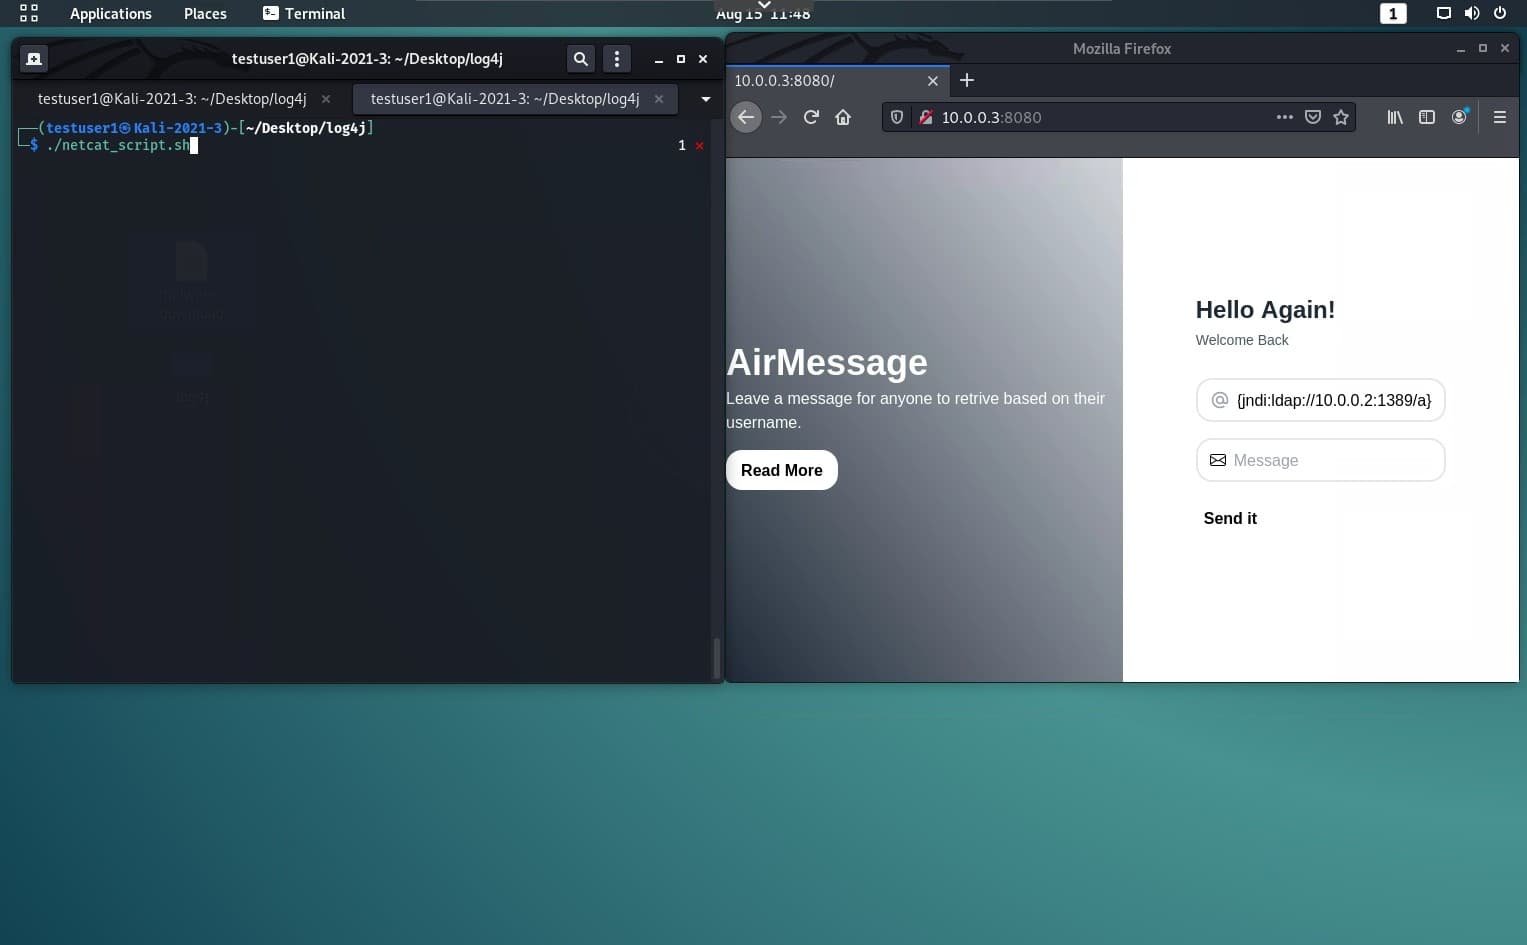Click the Welcome Back text
The image size is (1527, 945).
(x=1242, y=340)
